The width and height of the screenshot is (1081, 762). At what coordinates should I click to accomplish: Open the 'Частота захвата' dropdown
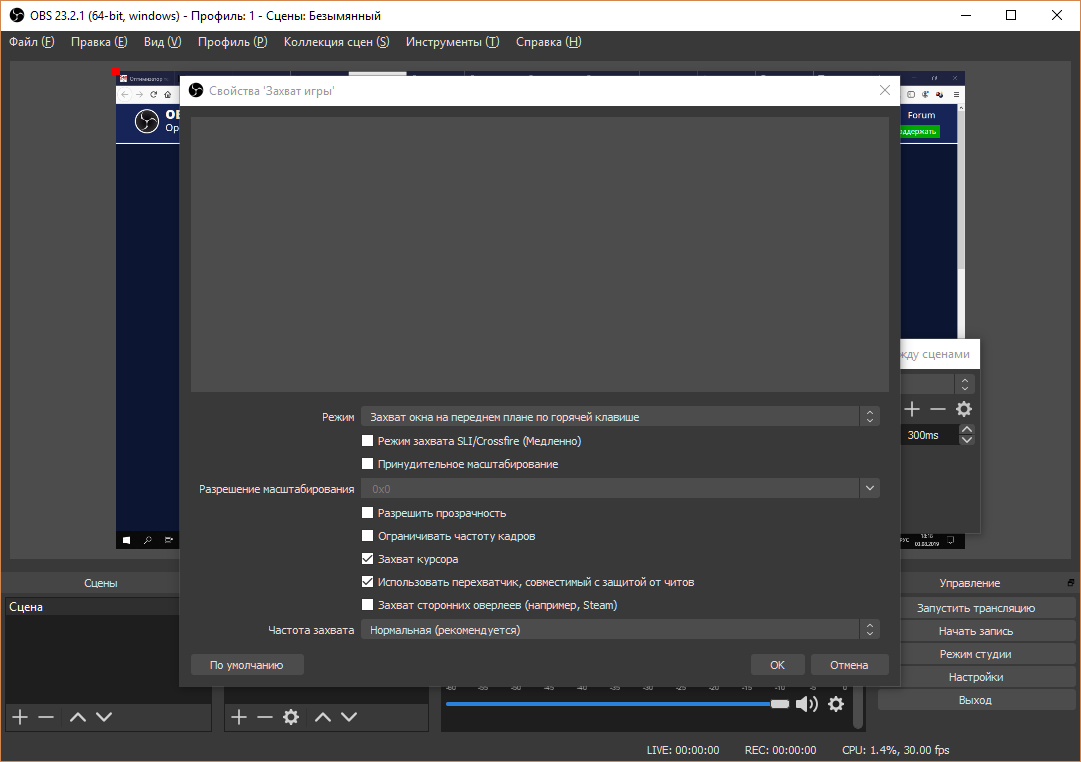click(x=620, y=630)
